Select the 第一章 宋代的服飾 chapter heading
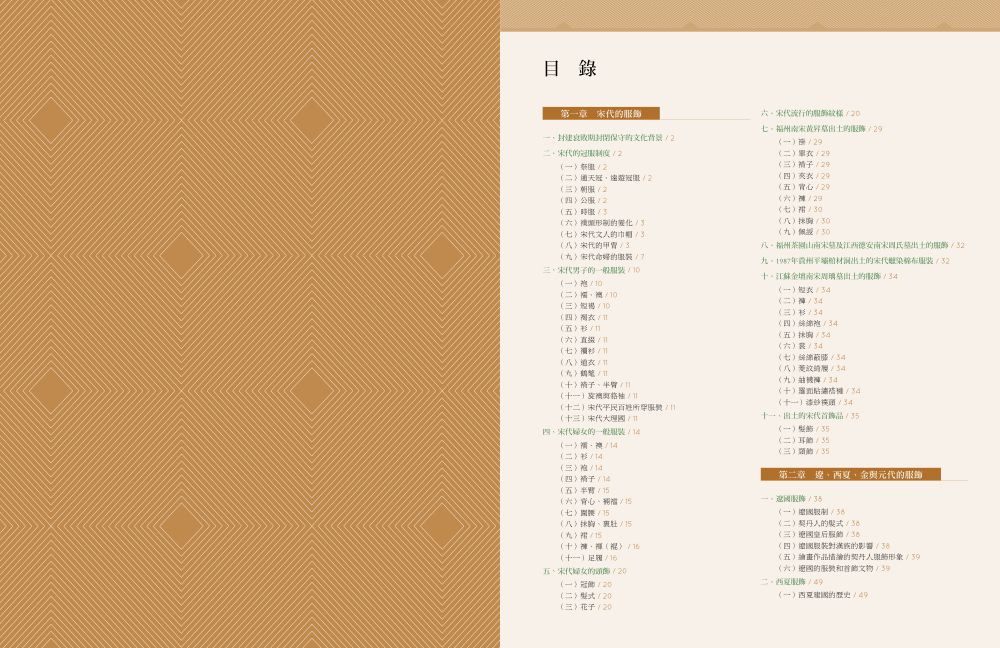This screenshot has height=648, width=1000. point(601,114)
